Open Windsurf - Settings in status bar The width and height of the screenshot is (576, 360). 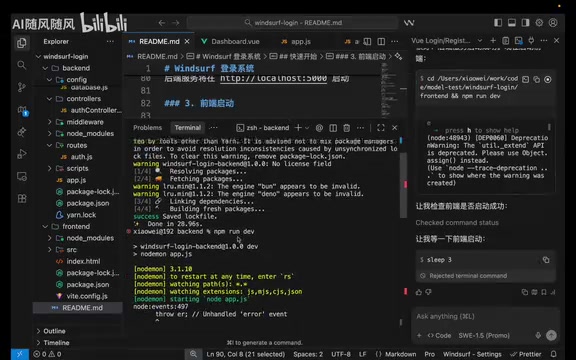(x=472, y=354)
